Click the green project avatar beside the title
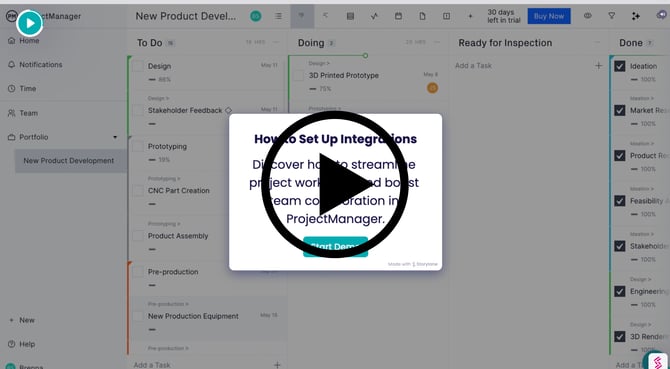 tap(256, 16)
